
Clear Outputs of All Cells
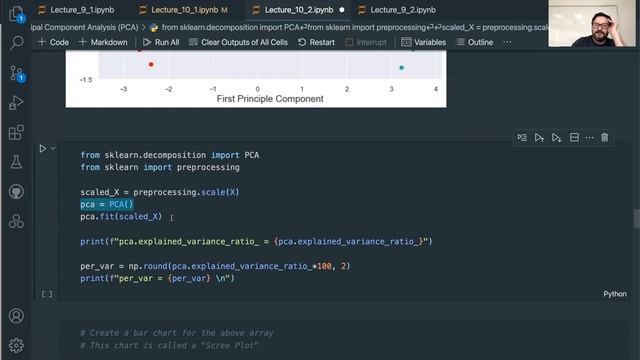pyautogui.click(x=238, y=42)
